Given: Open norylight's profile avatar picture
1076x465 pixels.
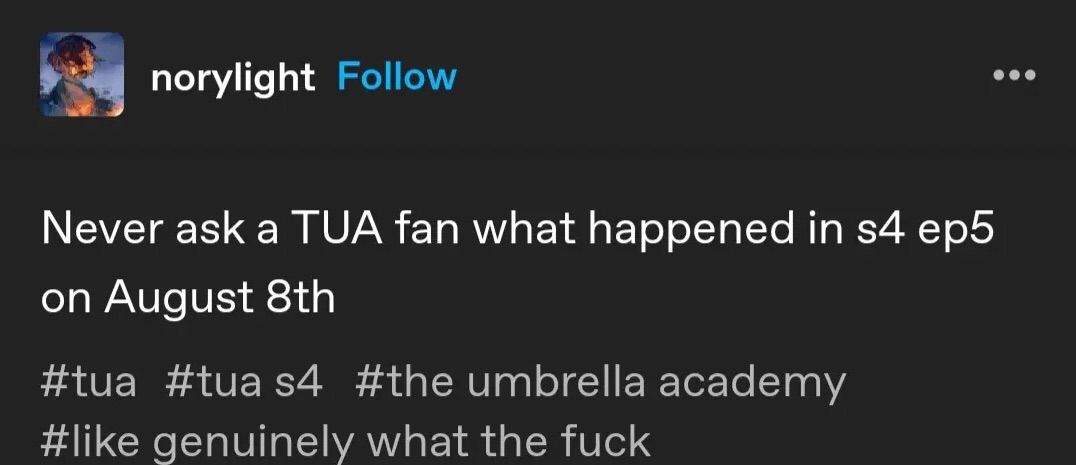Looking at the screenshot, I should (x=82, y=74).
